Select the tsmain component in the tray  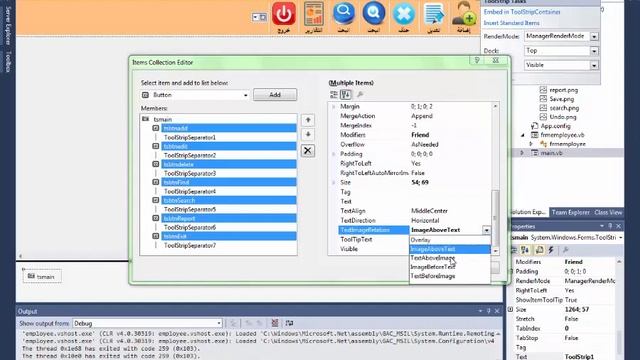click(42, 277)
